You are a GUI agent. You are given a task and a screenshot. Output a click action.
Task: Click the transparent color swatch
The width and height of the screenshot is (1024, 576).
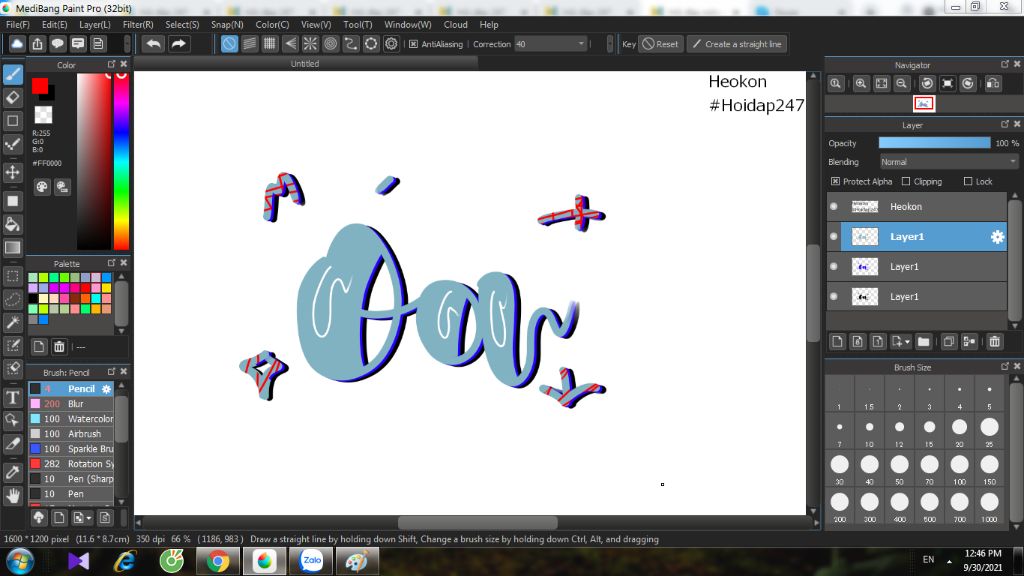coord(43,115)
